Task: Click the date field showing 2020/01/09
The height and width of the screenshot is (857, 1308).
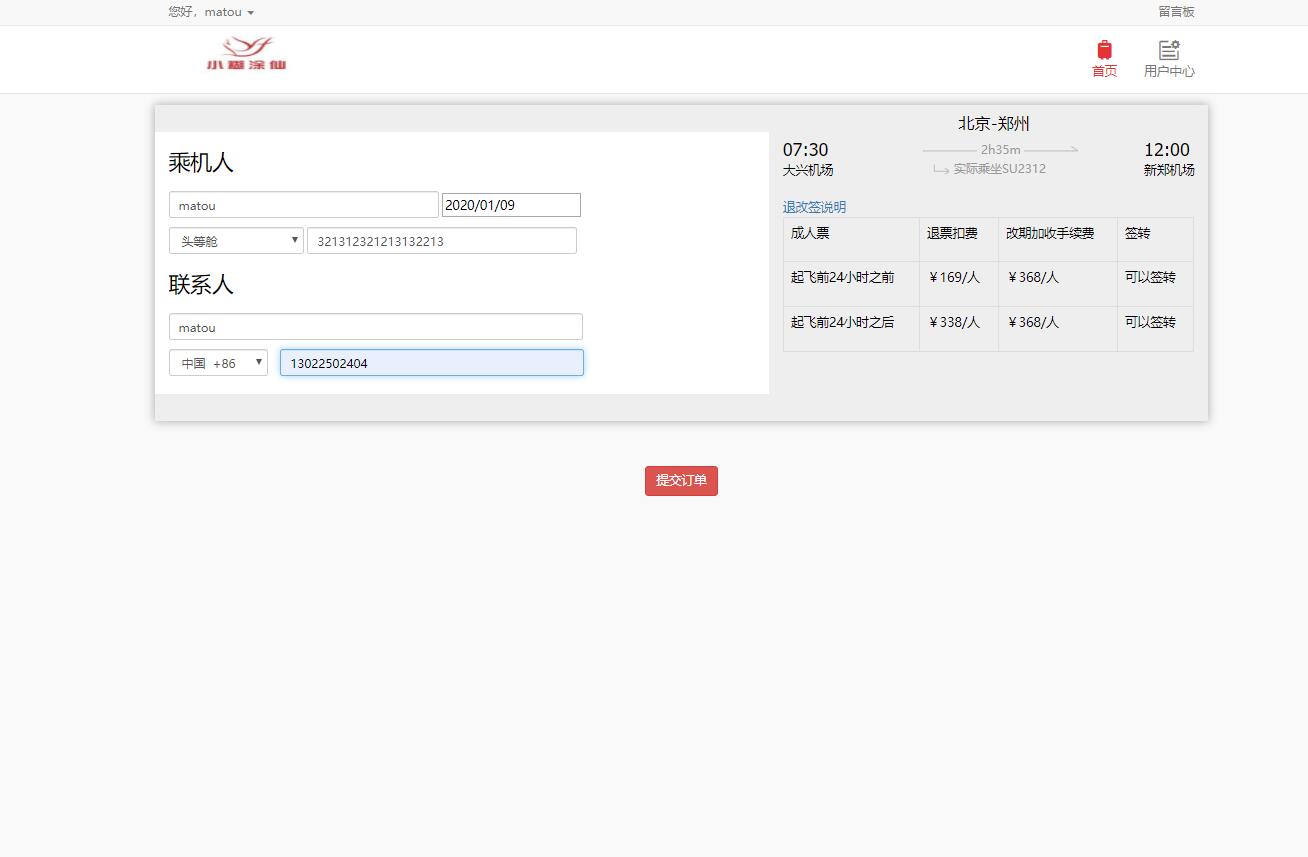Action: click(x=511, y=205)
